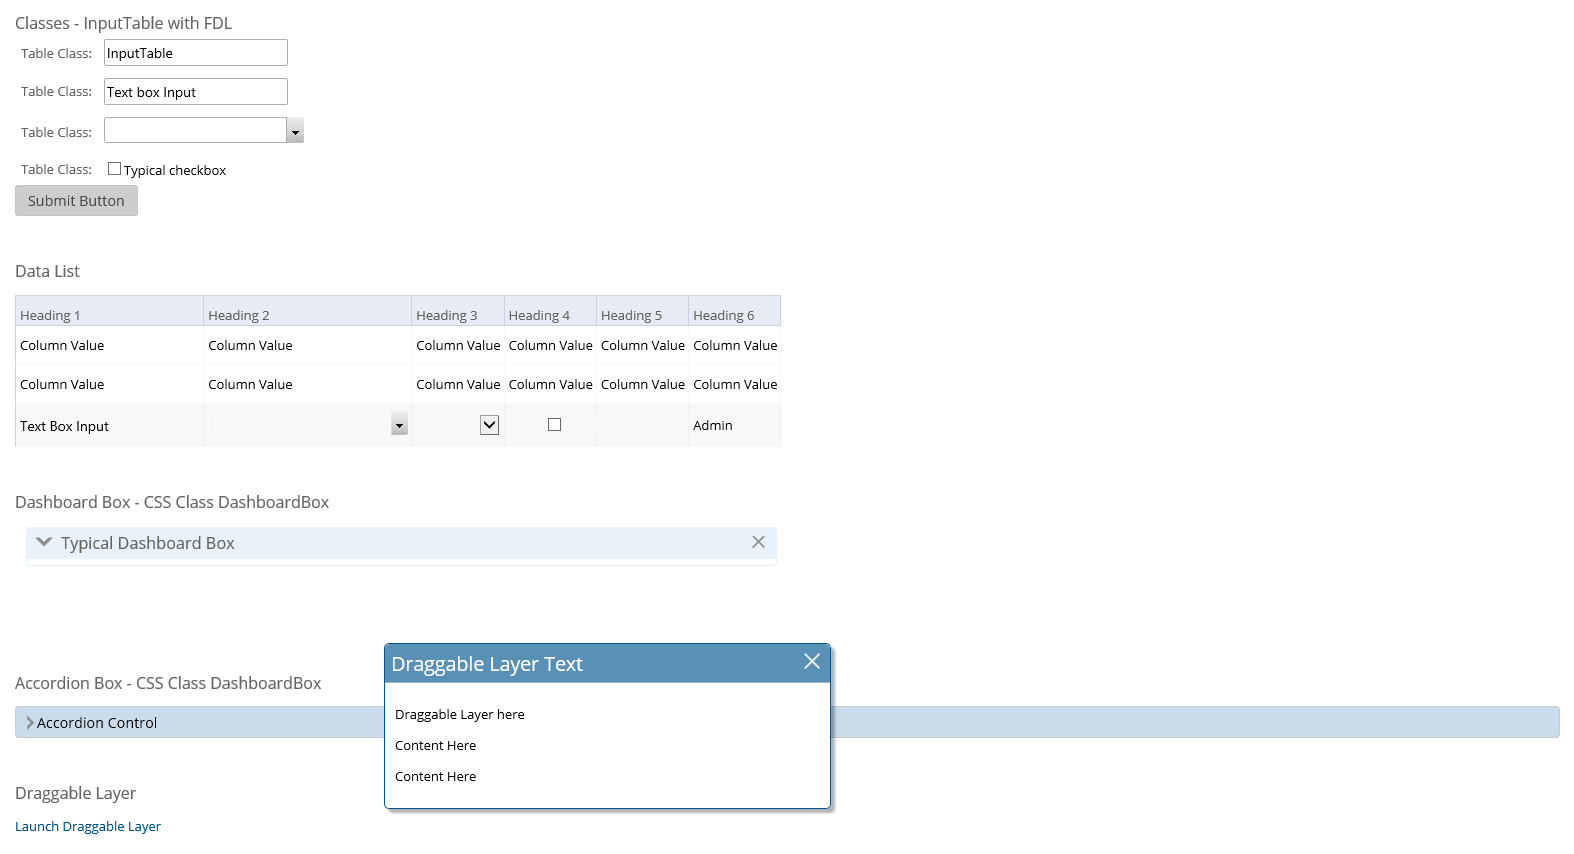Click the Submit Button
The image size is (1574, 854).
76,201
